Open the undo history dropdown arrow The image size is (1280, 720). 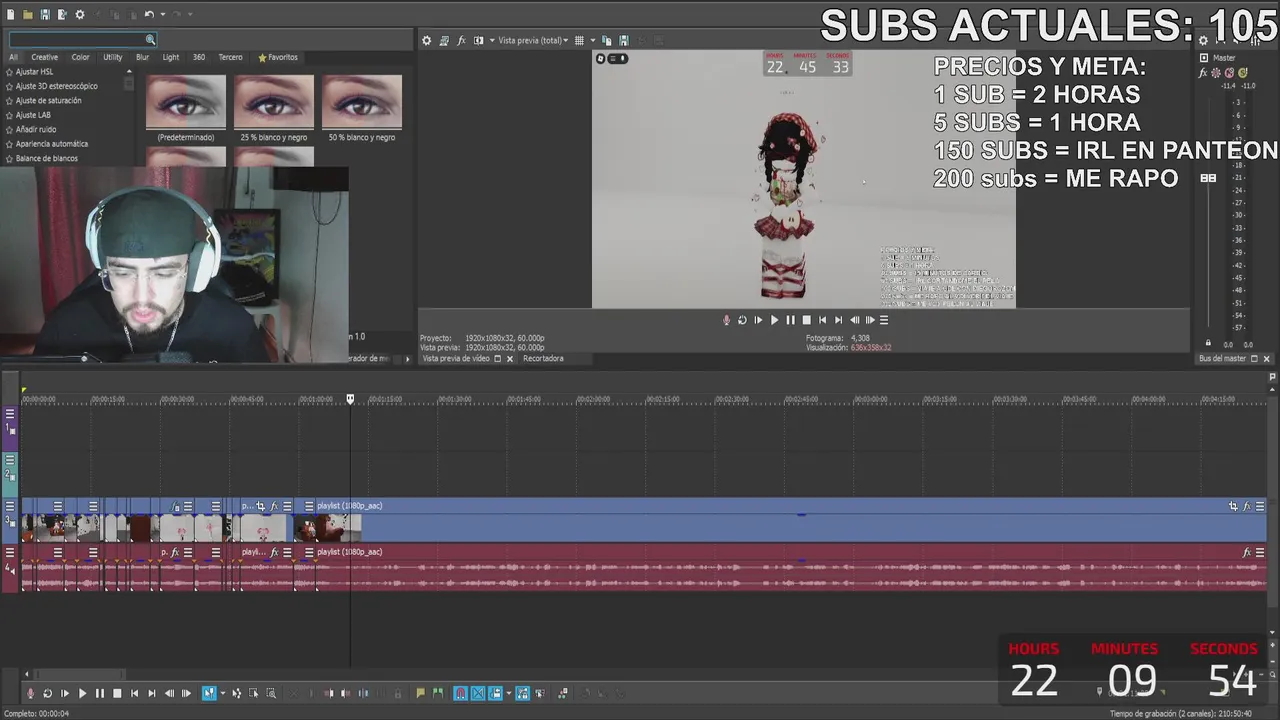tap(161, 14)
